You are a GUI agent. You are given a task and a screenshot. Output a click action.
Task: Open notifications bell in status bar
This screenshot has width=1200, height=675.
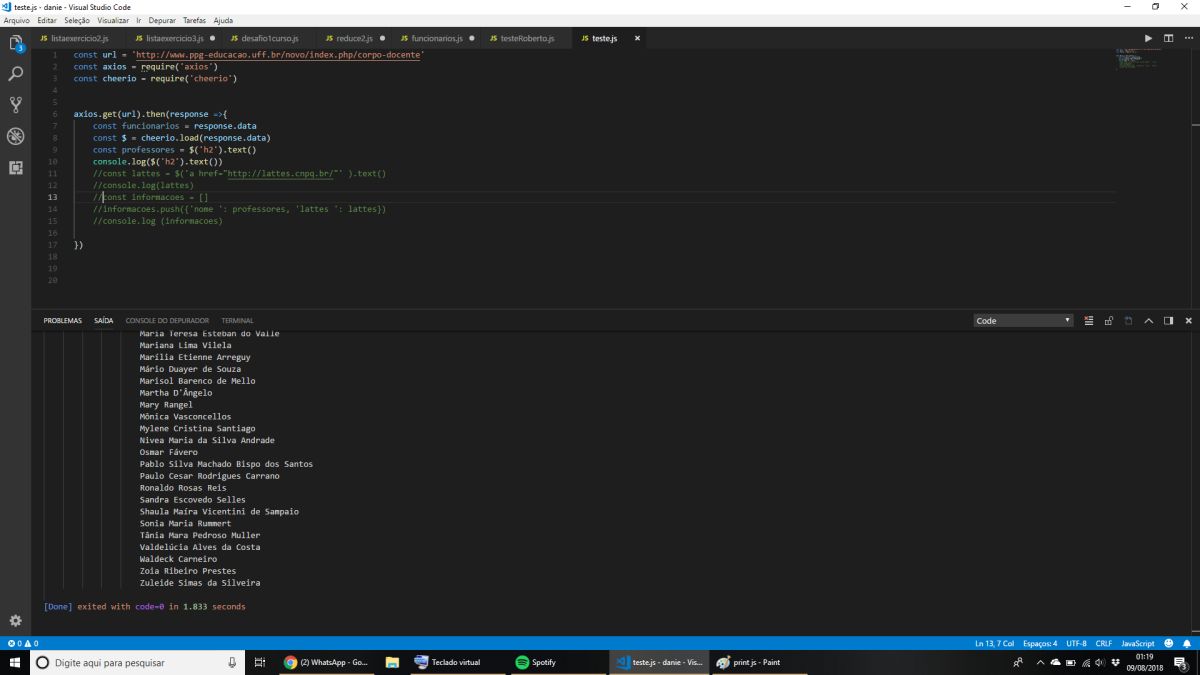[1187, 643]
